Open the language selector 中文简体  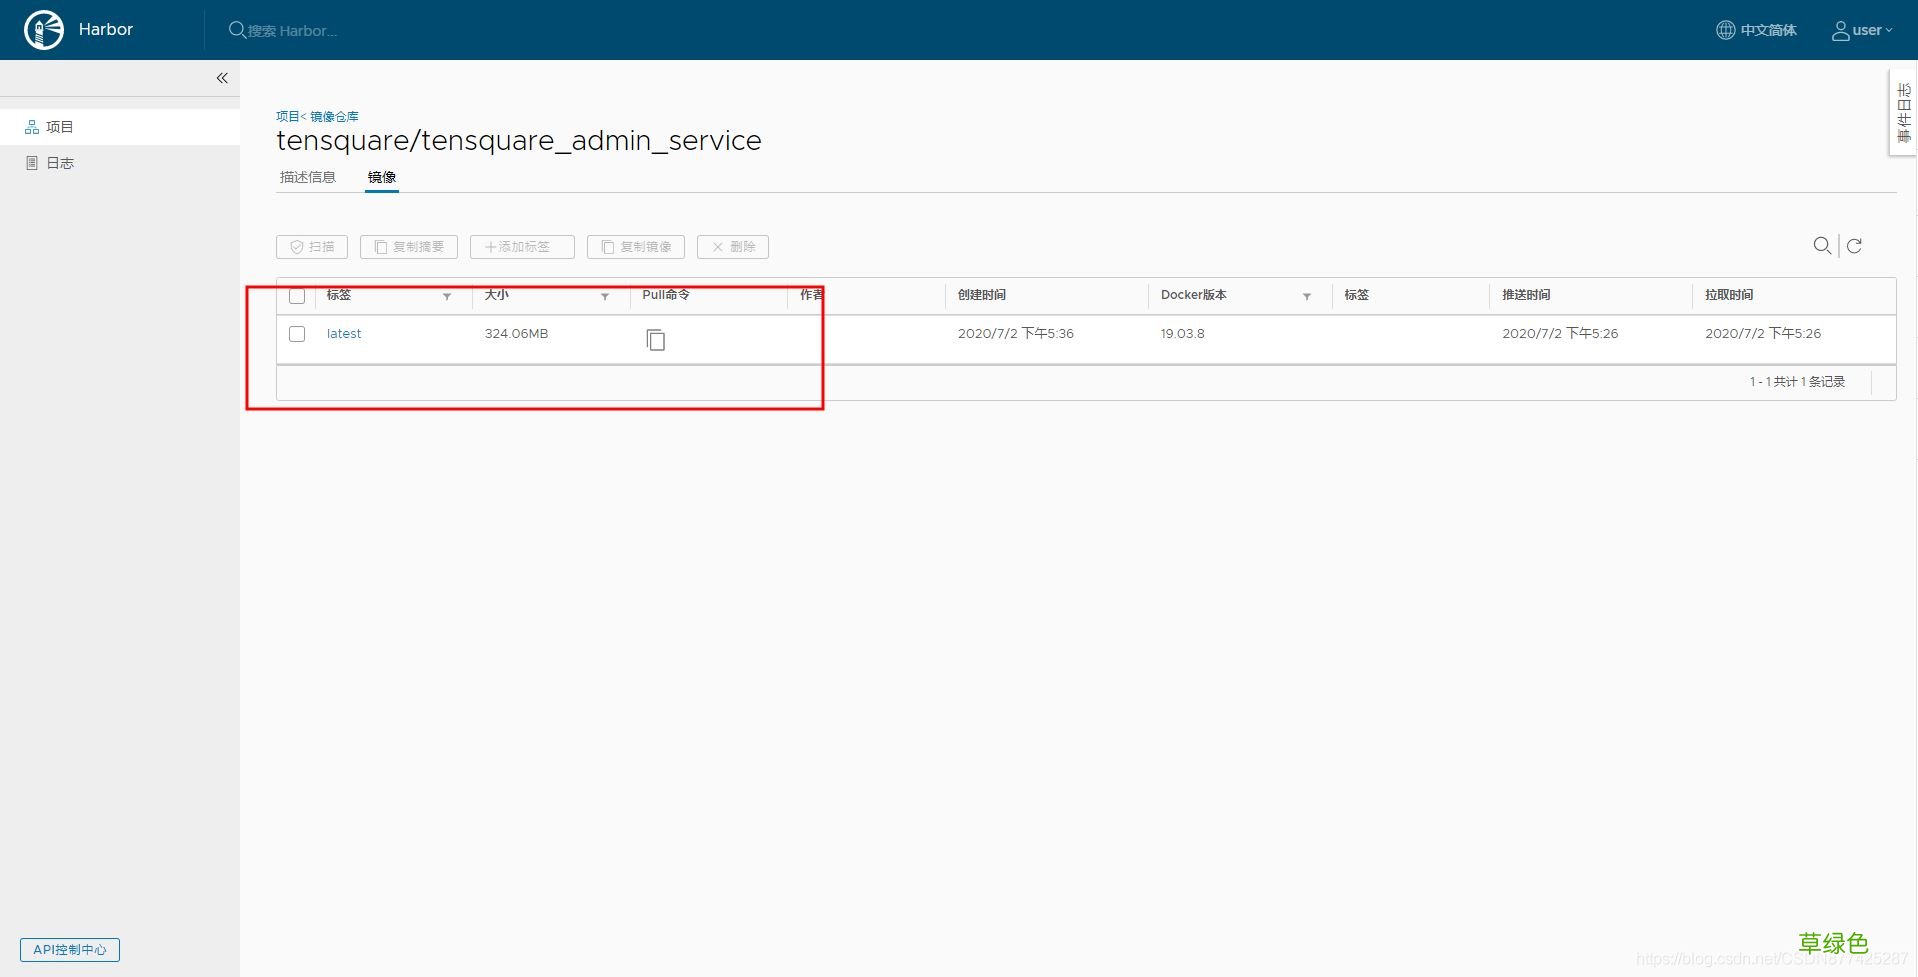(1756, 30)
